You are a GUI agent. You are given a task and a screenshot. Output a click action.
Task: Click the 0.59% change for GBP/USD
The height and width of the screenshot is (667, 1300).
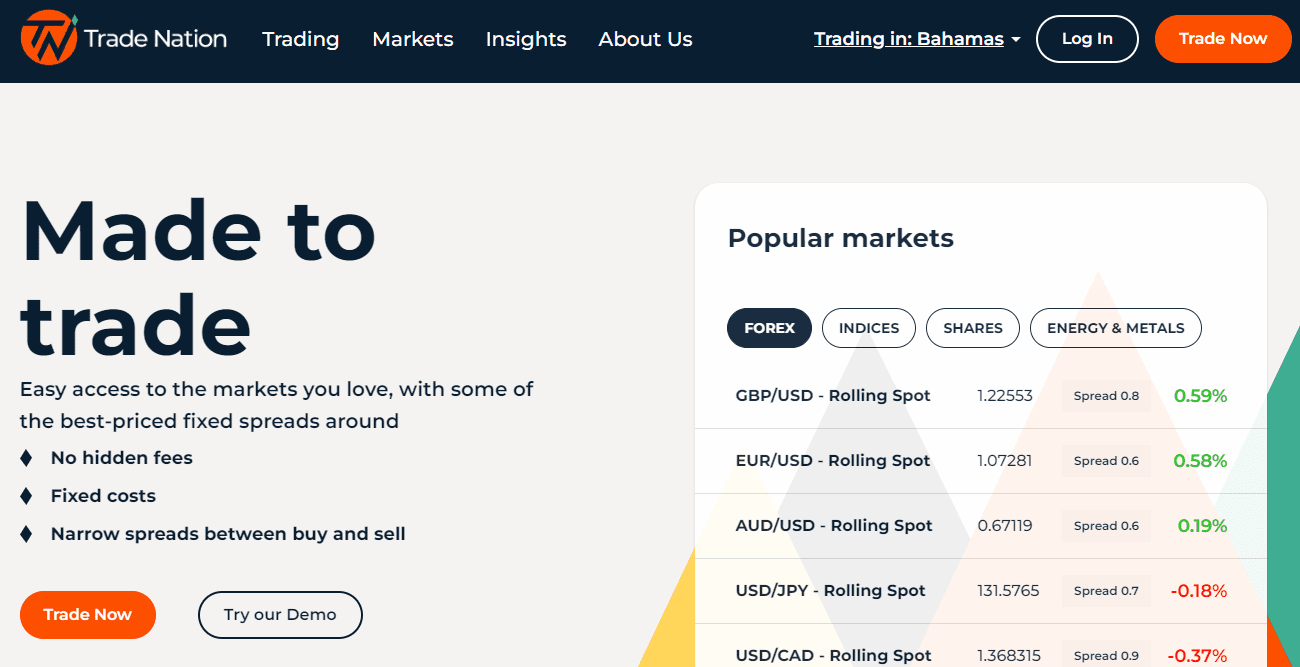[1200, 396]
